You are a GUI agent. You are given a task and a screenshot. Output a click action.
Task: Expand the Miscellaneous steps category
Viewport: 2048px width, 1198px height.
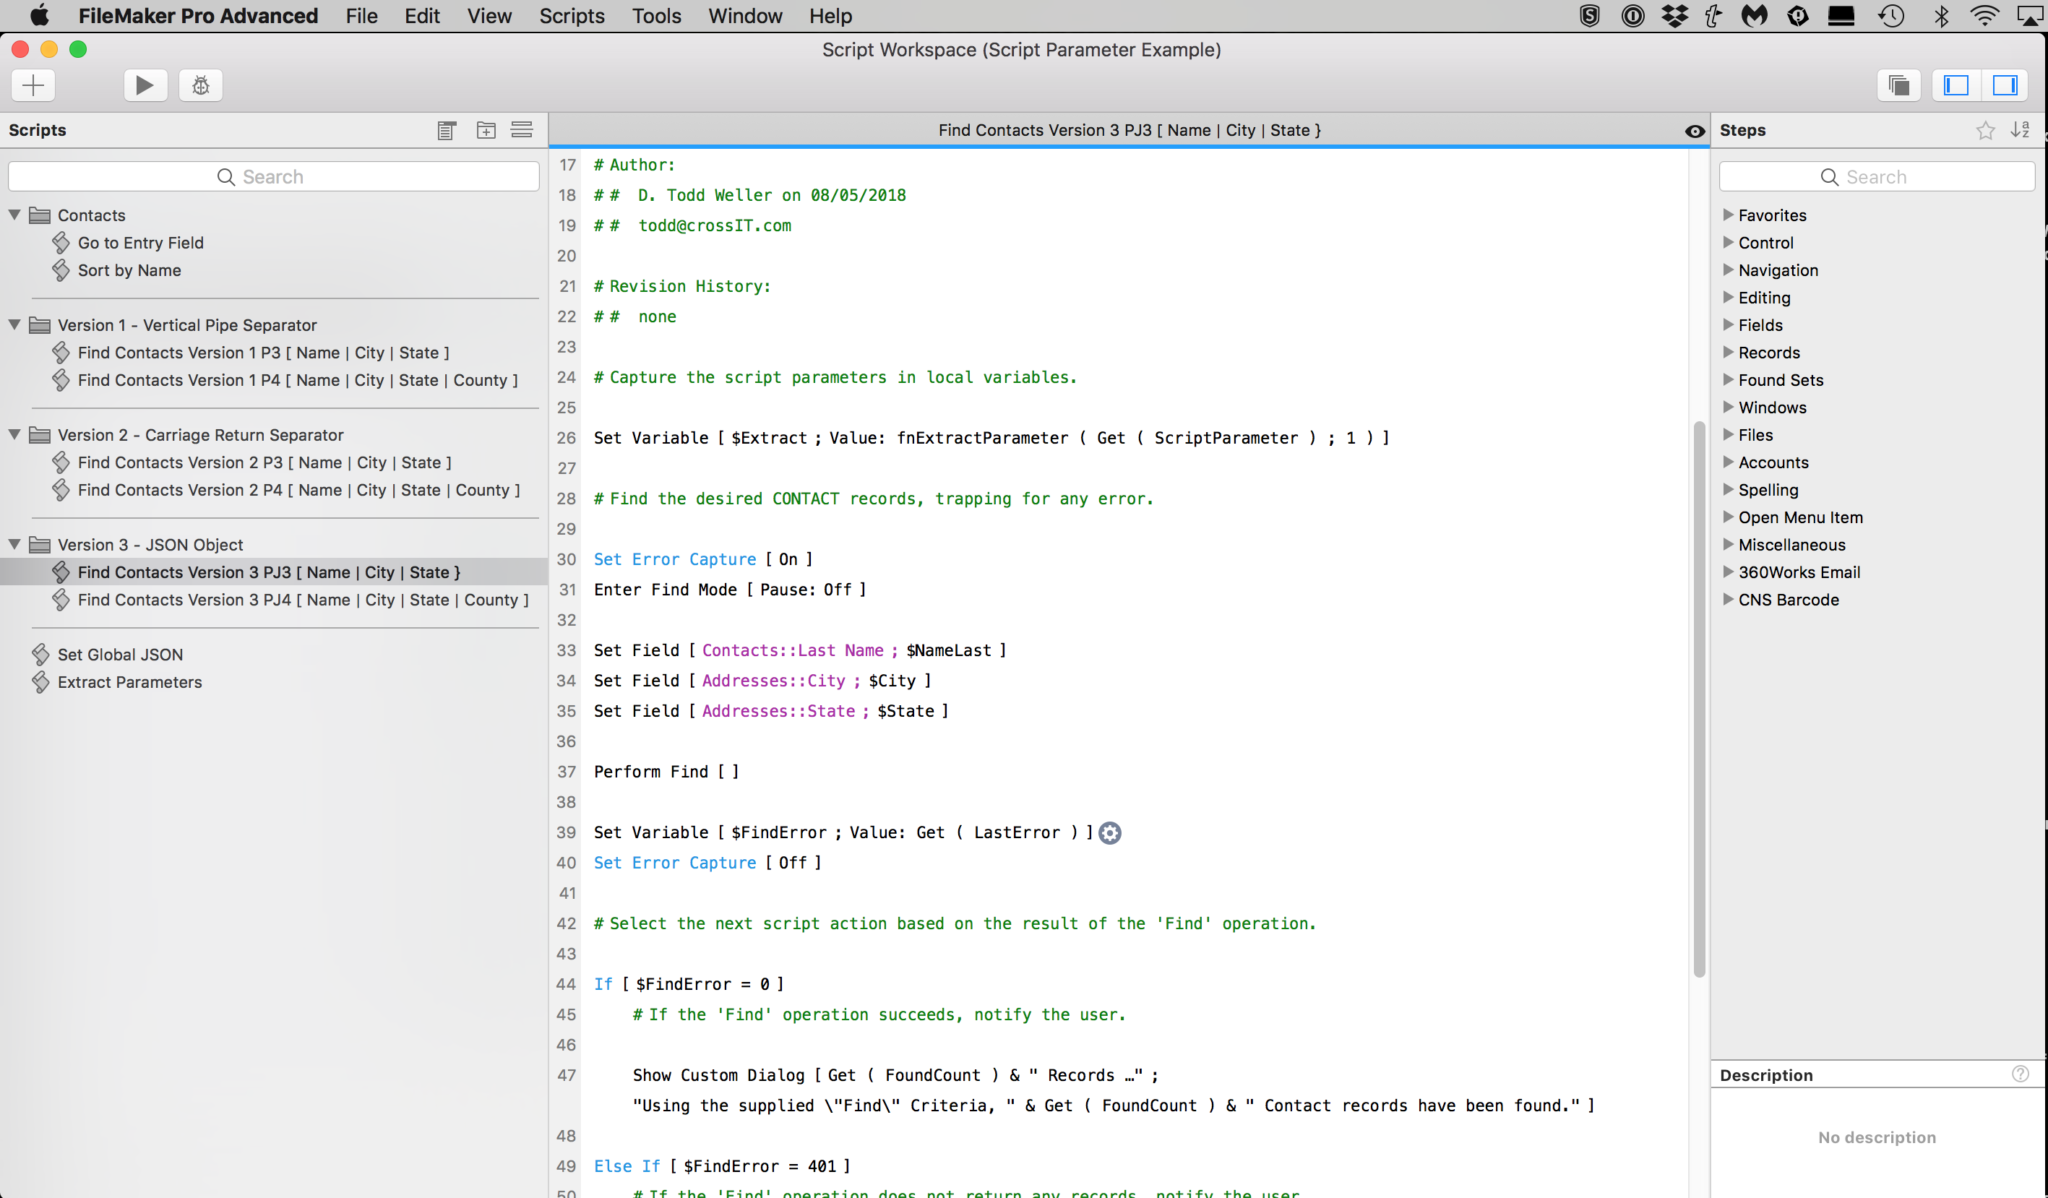click(x=1728, y=544)
